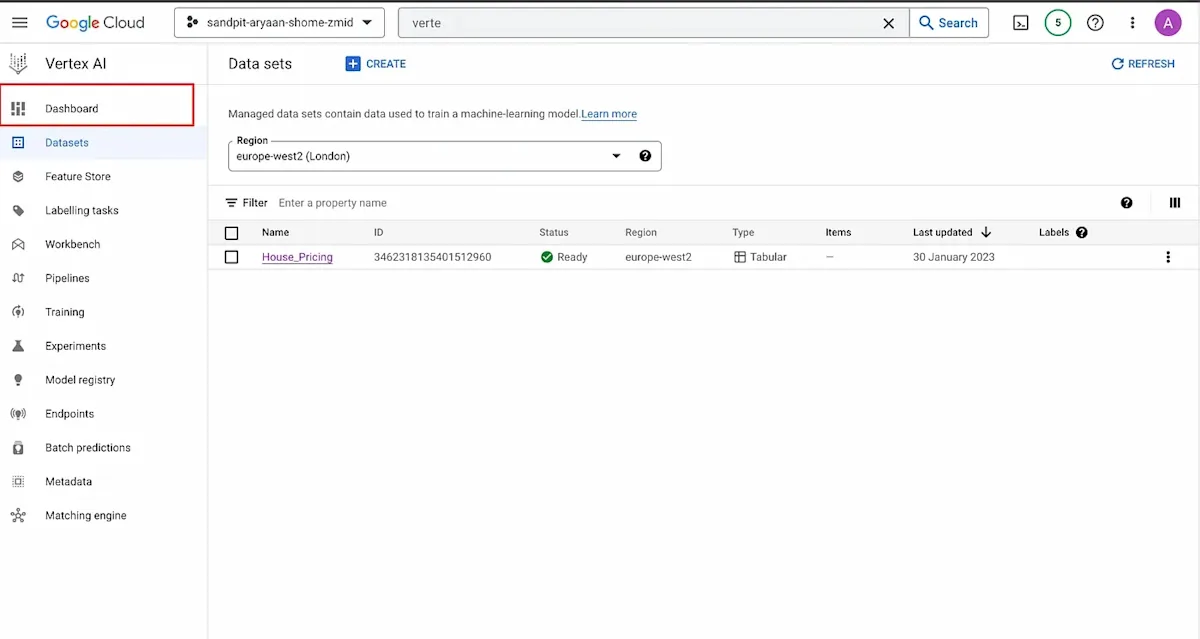
Task: Select the House_Pricing row checkbox
Action: pos(232,257)
